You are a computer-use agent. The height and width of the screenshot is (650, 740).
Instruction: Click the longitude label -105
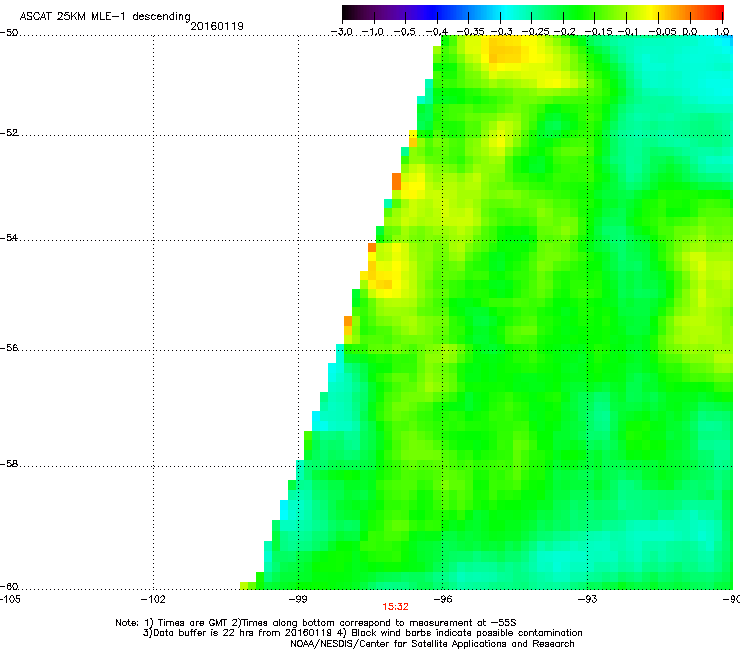tap(10, 599)
